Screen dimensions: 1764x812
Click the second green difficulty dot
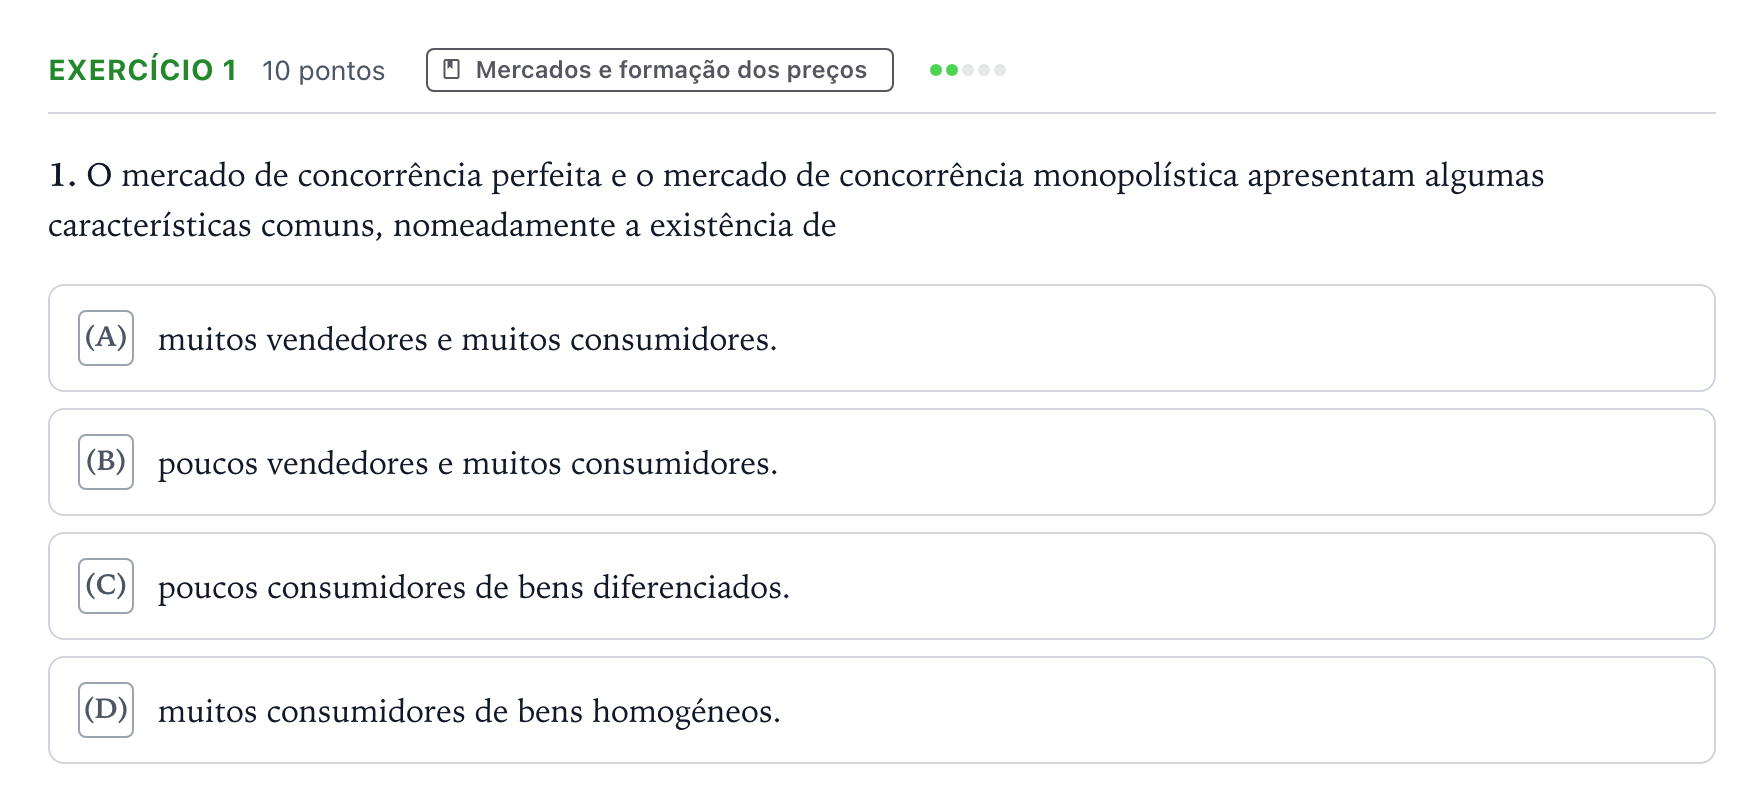tap(952, 70)
